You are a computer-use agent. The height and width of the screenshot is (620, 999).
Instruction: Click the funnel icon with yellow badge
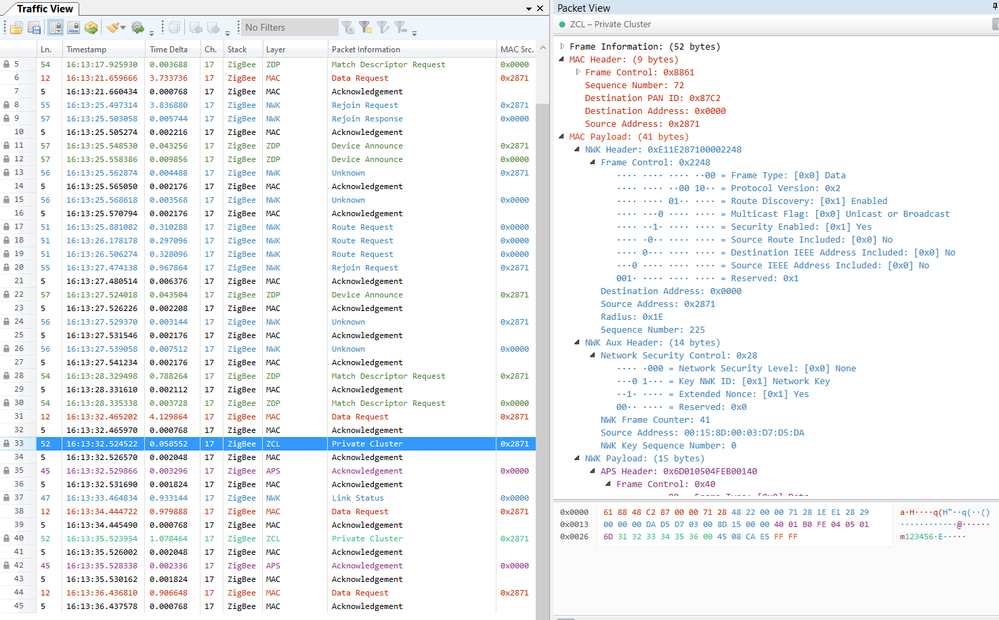point(365,28)
